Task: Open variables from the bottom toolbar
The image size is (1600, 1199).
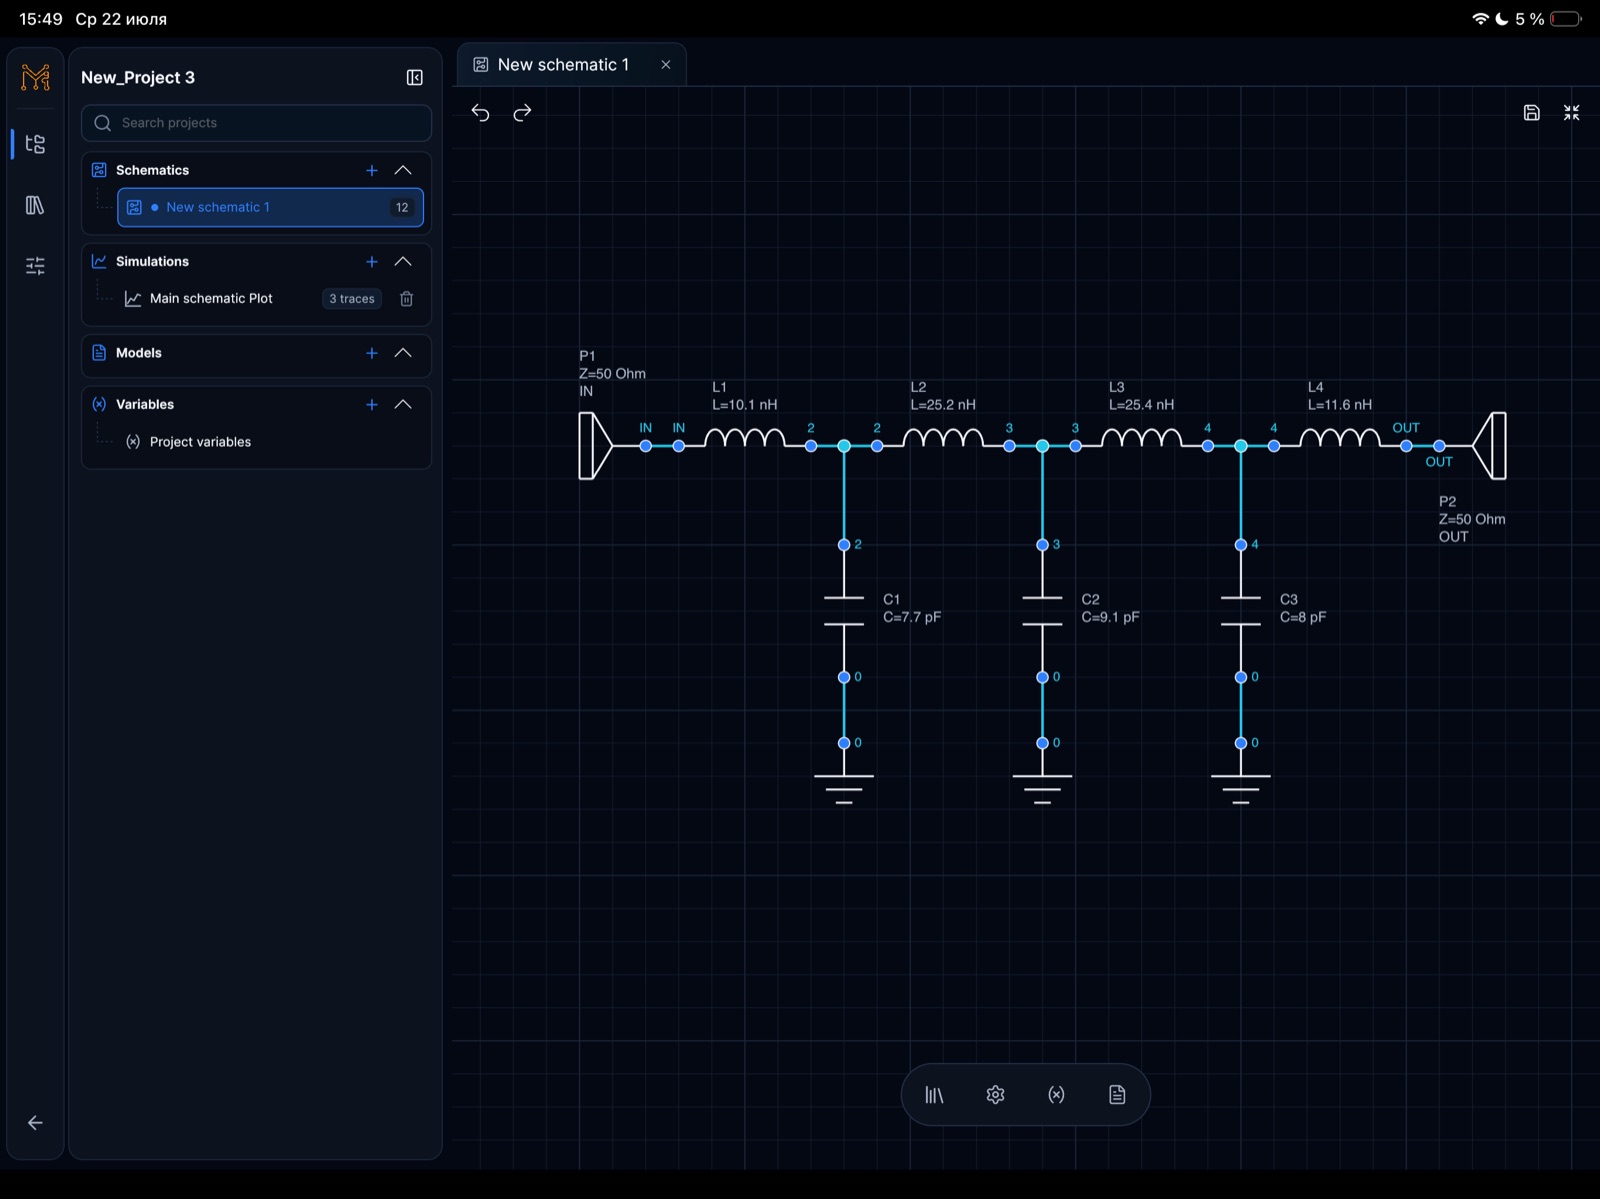Action: click(x=1056, y=1095)
